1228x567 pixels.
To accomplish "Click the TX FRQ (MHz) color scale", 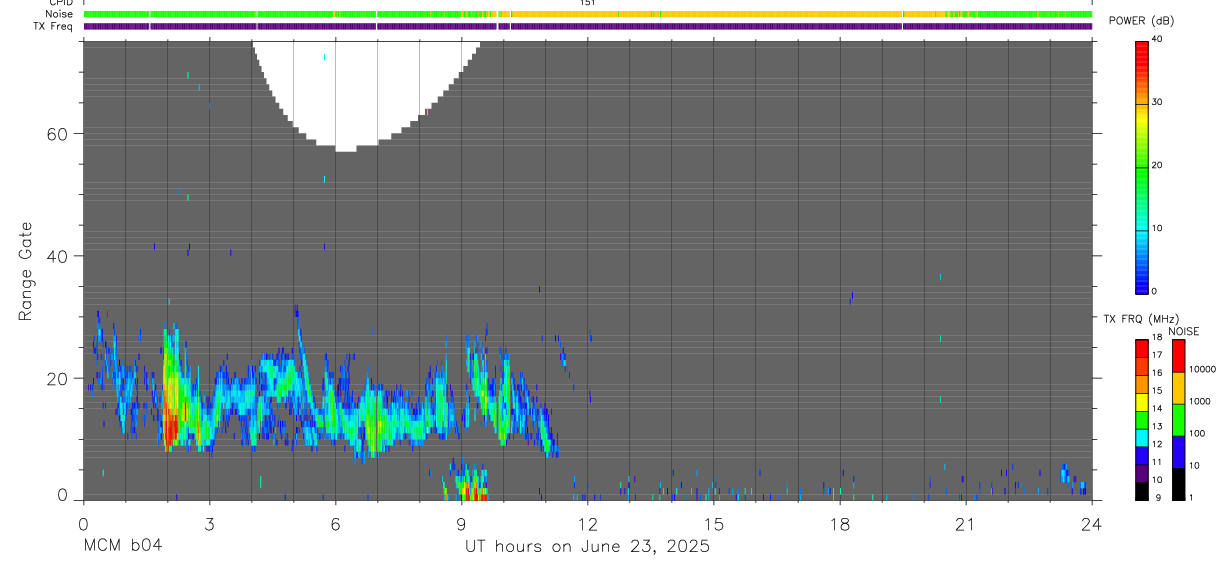I will [1141, 419].
